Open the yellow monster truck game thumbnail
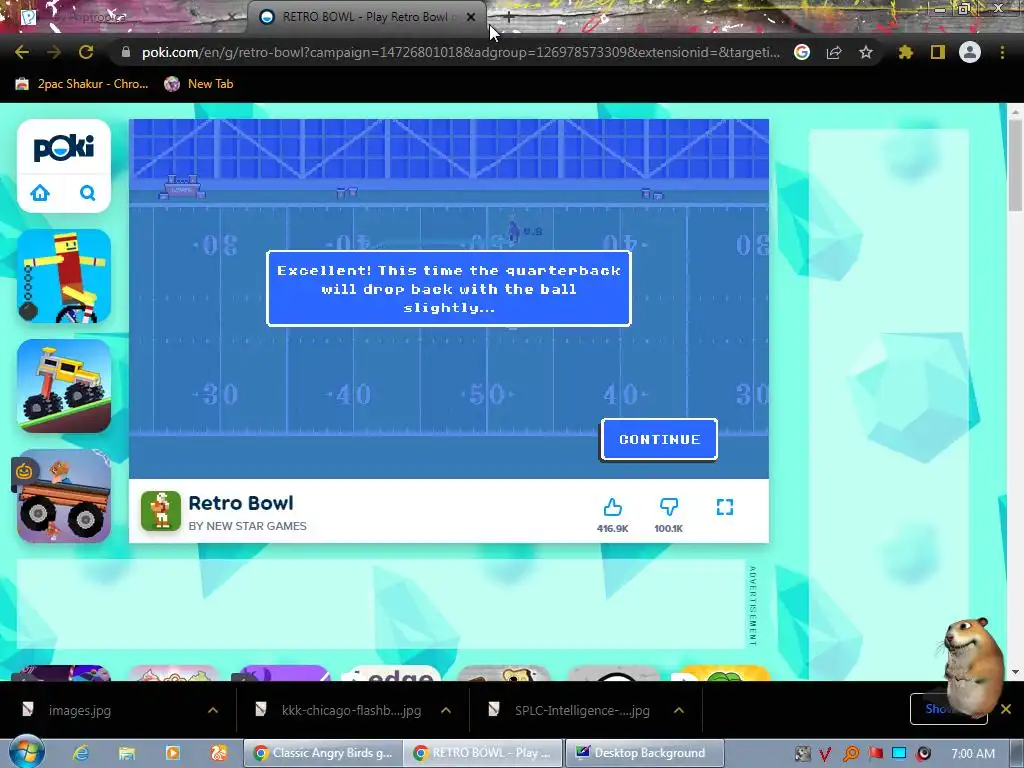 (64, 385)
